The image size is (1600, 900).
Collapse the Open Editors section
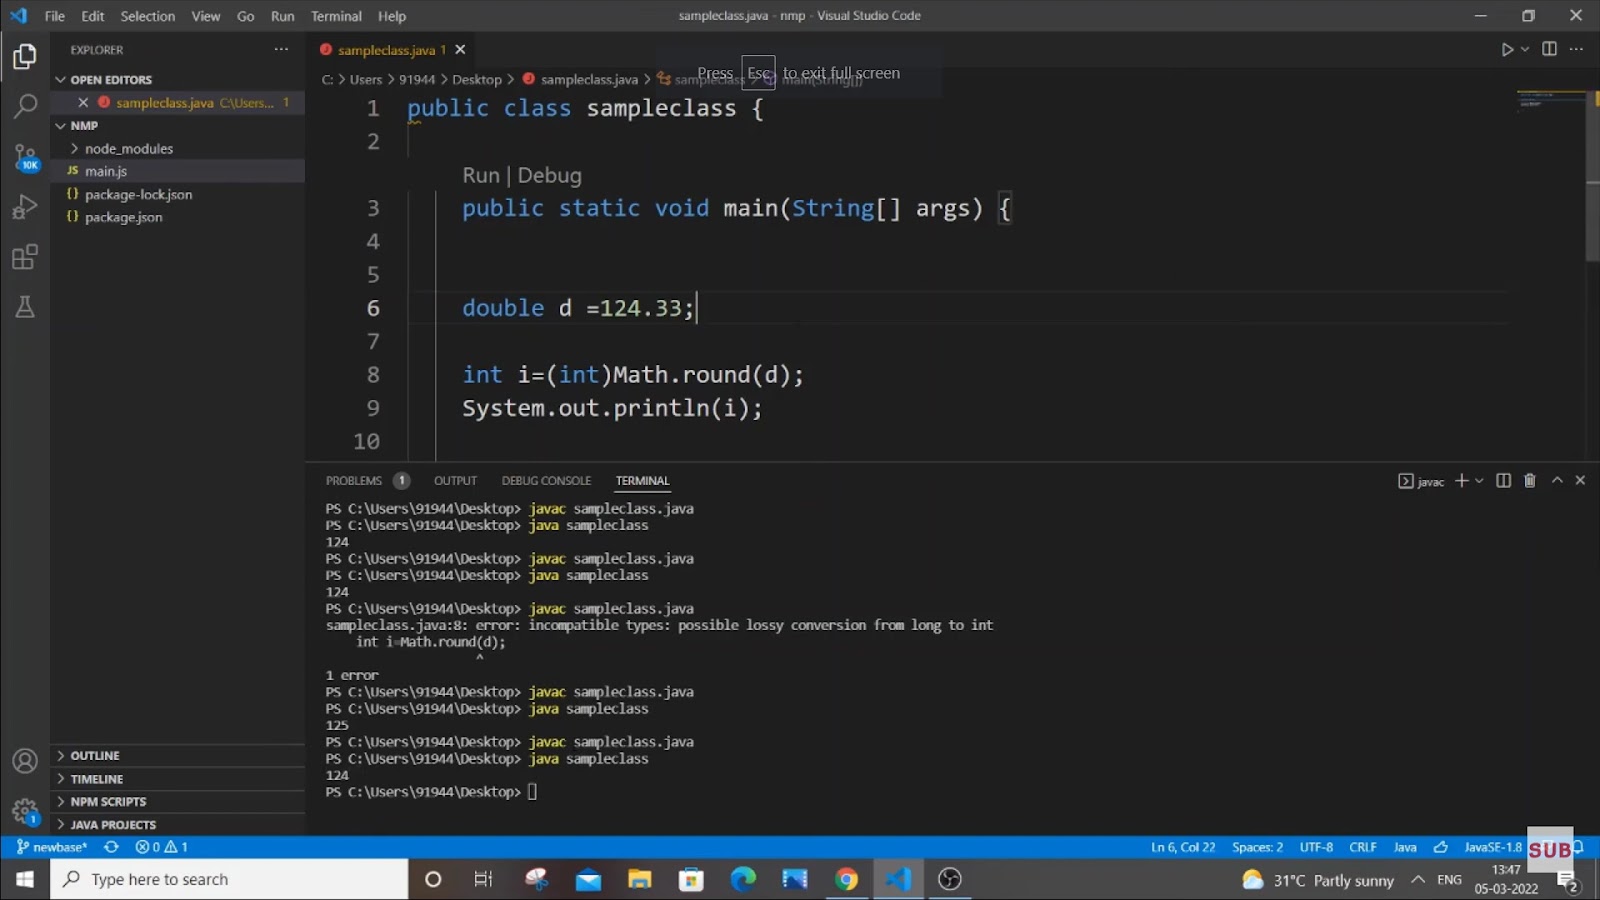178,79
